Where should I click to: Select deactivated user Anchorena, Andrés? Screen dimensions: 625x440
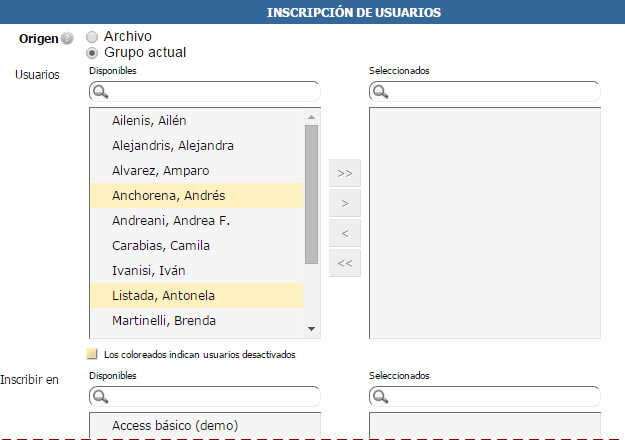click(168, 196)
